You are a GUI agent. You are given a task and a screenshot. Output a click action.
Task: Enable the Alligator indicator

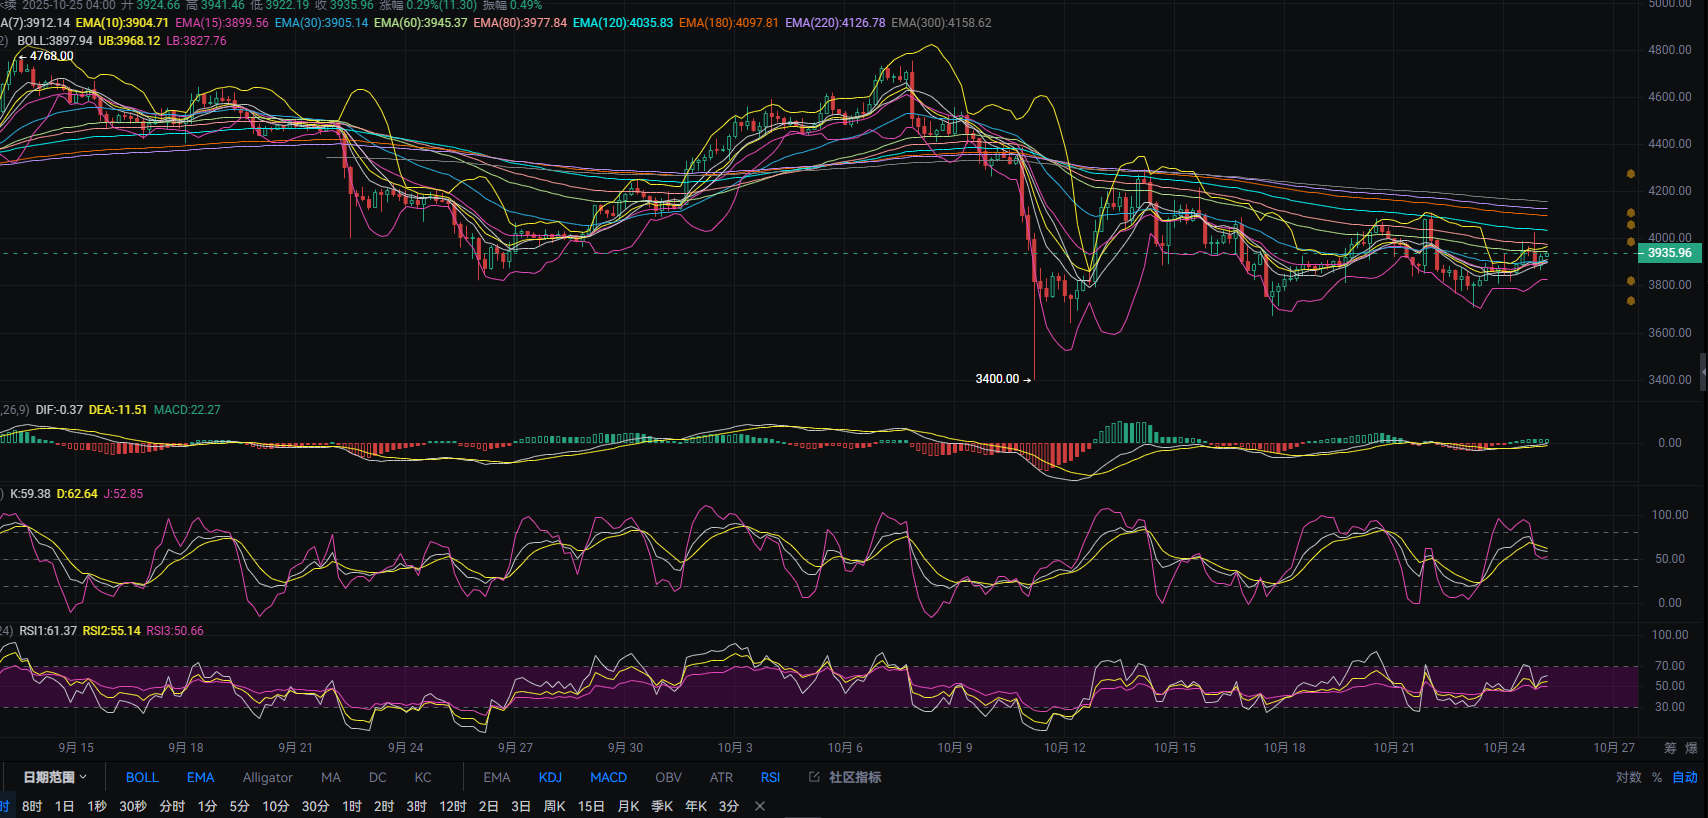pyautogui.click(x=267, y=777)
